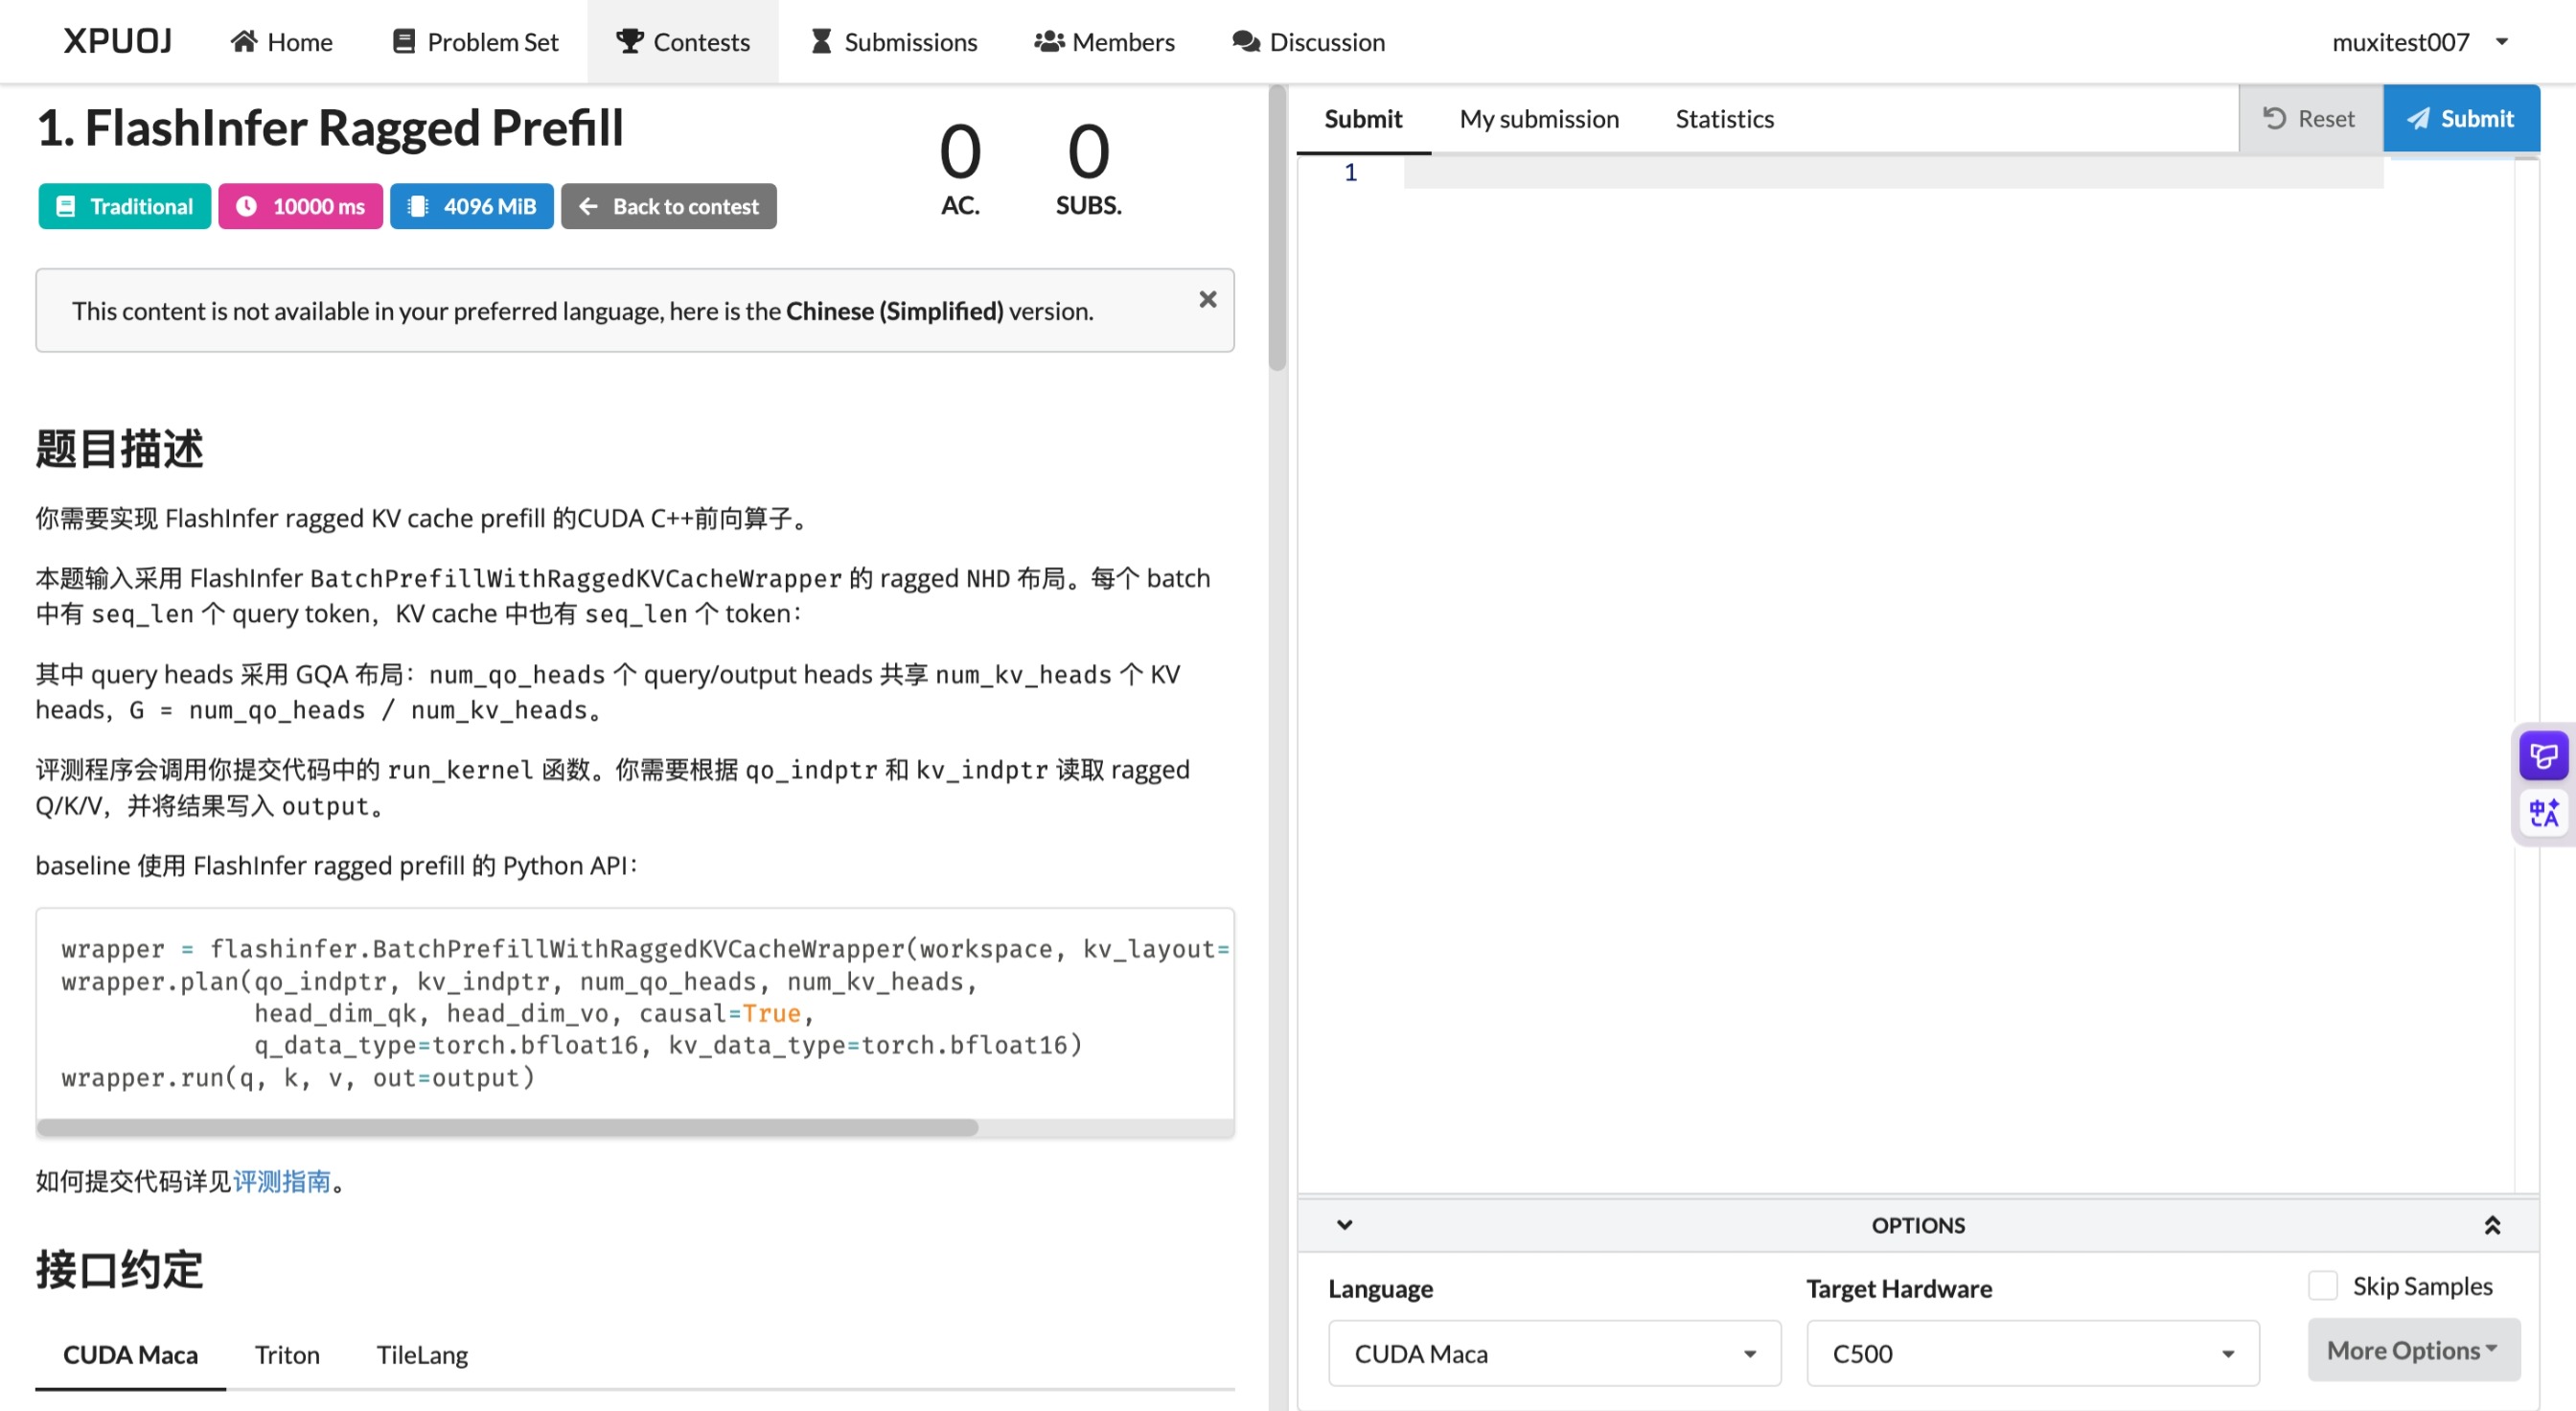The height and width of the screenshot is (1411, 2576).
Task: Open the Discussion page
Action: 1309,41
